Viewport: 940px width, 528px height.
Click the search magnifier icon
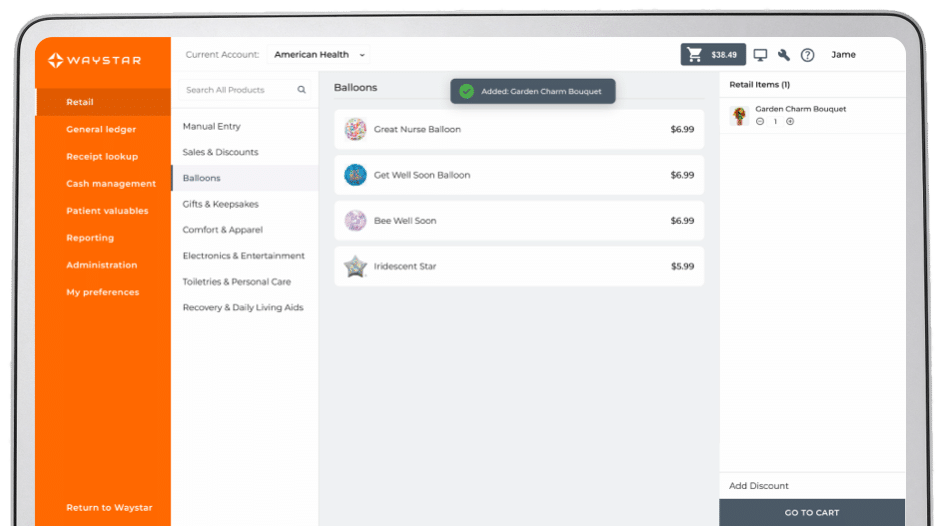(302, 90)
